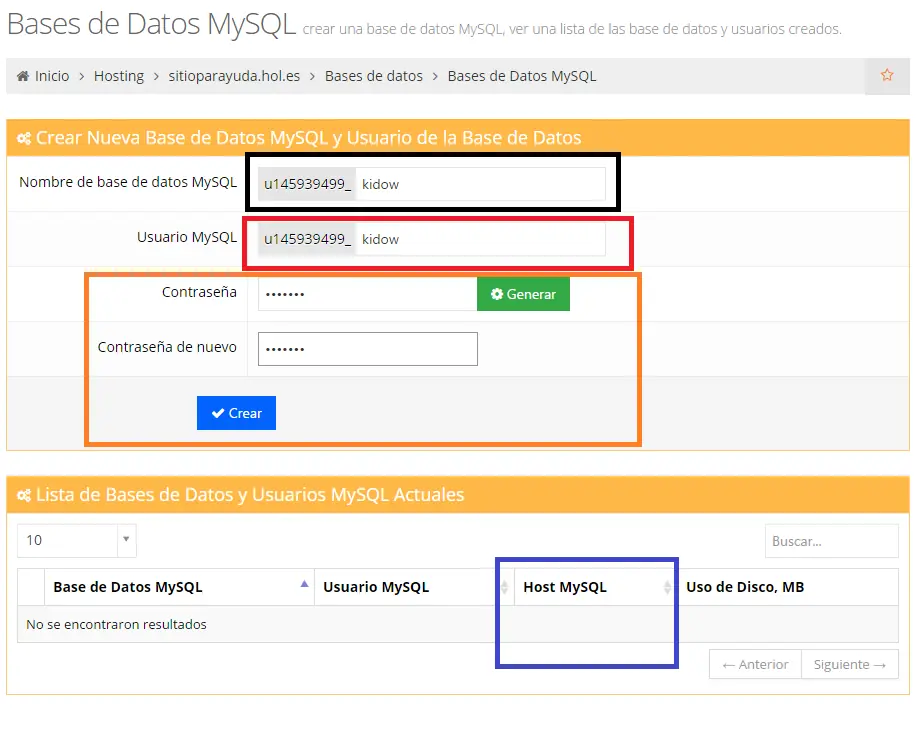Viewport: 919px width, 736px height.
Task: Click the 'Lista de Bases de Datos' panel title
Action: pyautogui.click(x=250, y=495)
